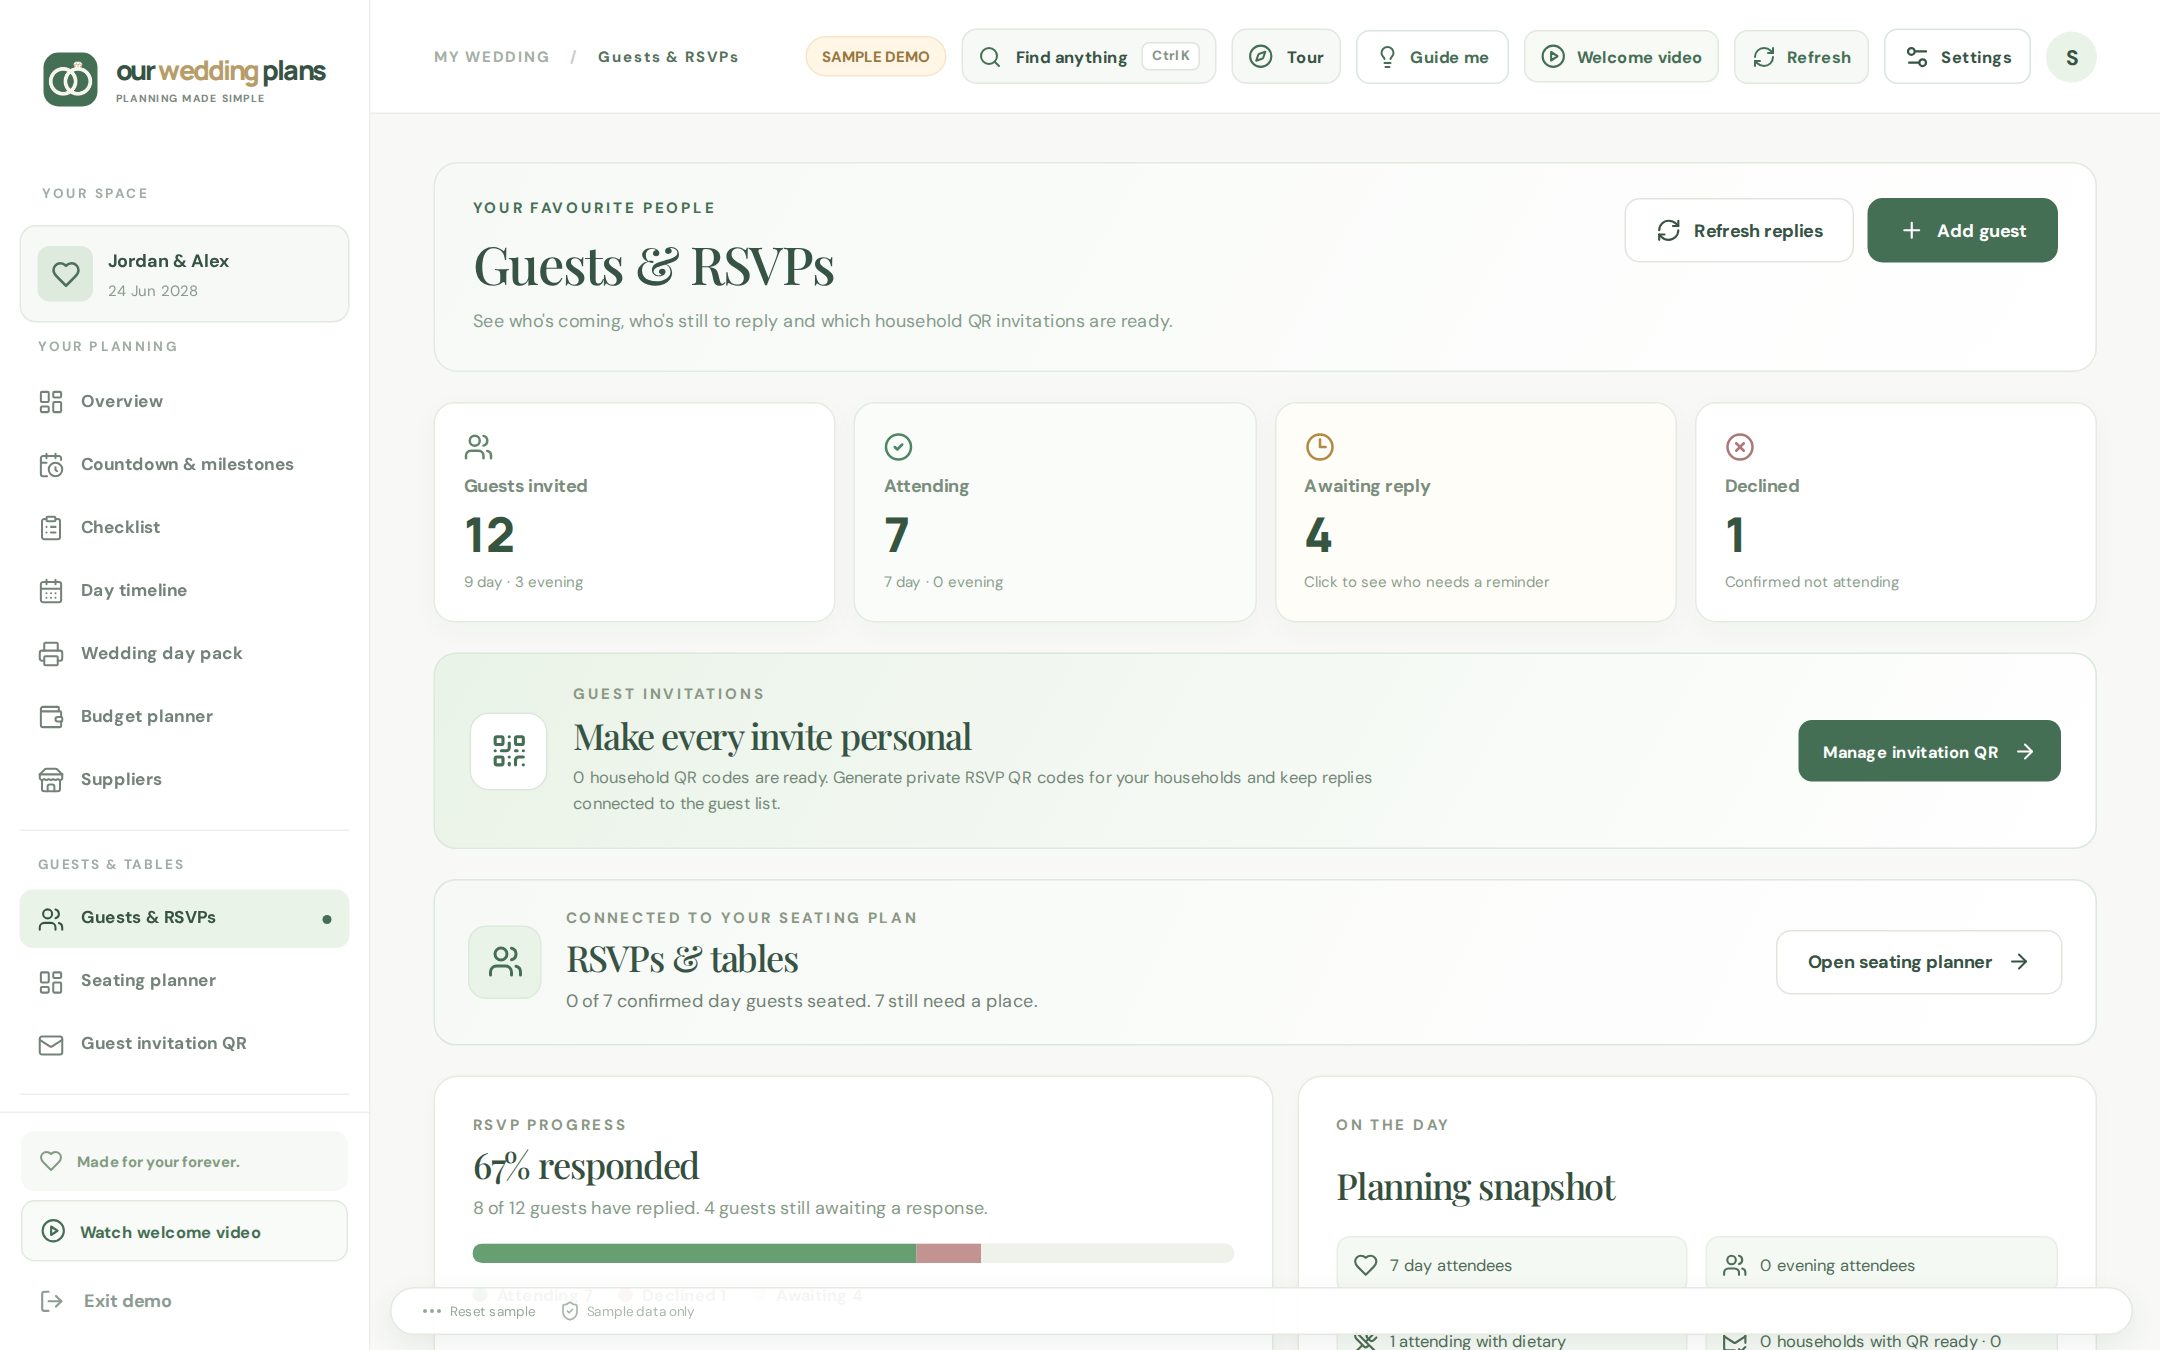Click the Budget planner wallet icon
The width and height of the screenshot is (2160, 1350).
(x=51, y=716)
